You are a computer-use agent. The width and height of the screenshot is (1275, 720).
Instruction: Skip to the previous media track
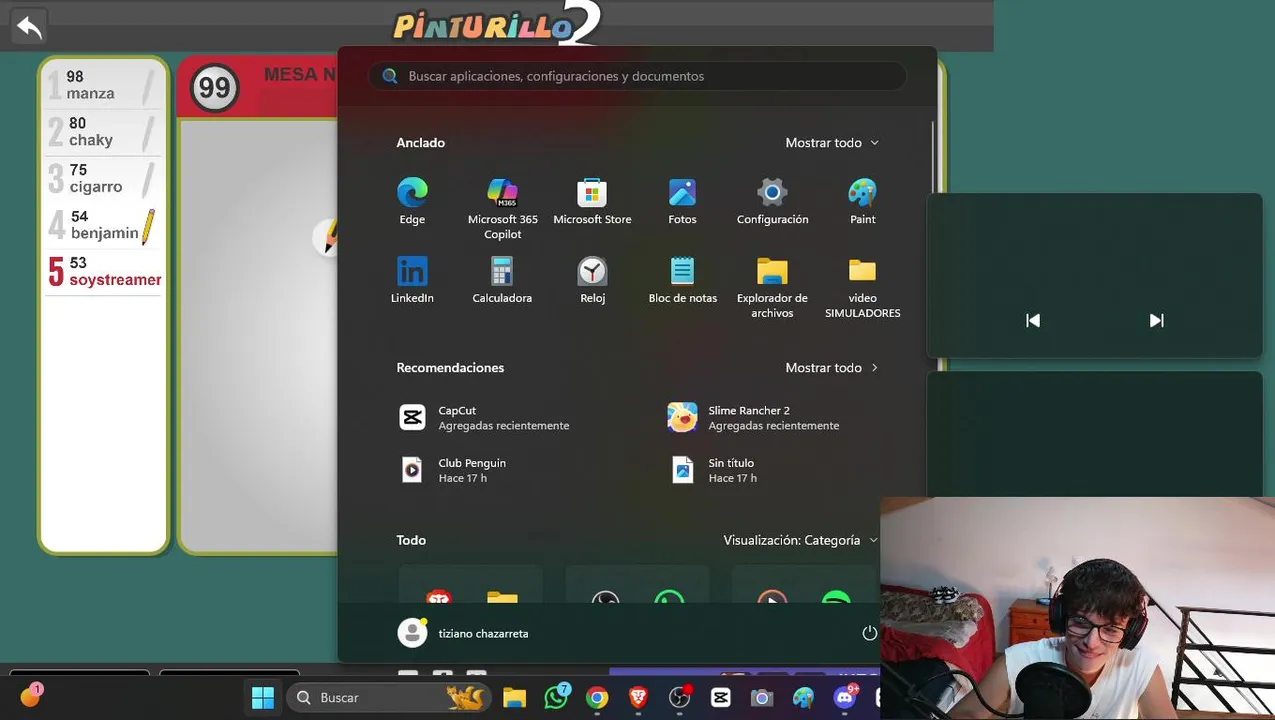(x=1033, y=321)
